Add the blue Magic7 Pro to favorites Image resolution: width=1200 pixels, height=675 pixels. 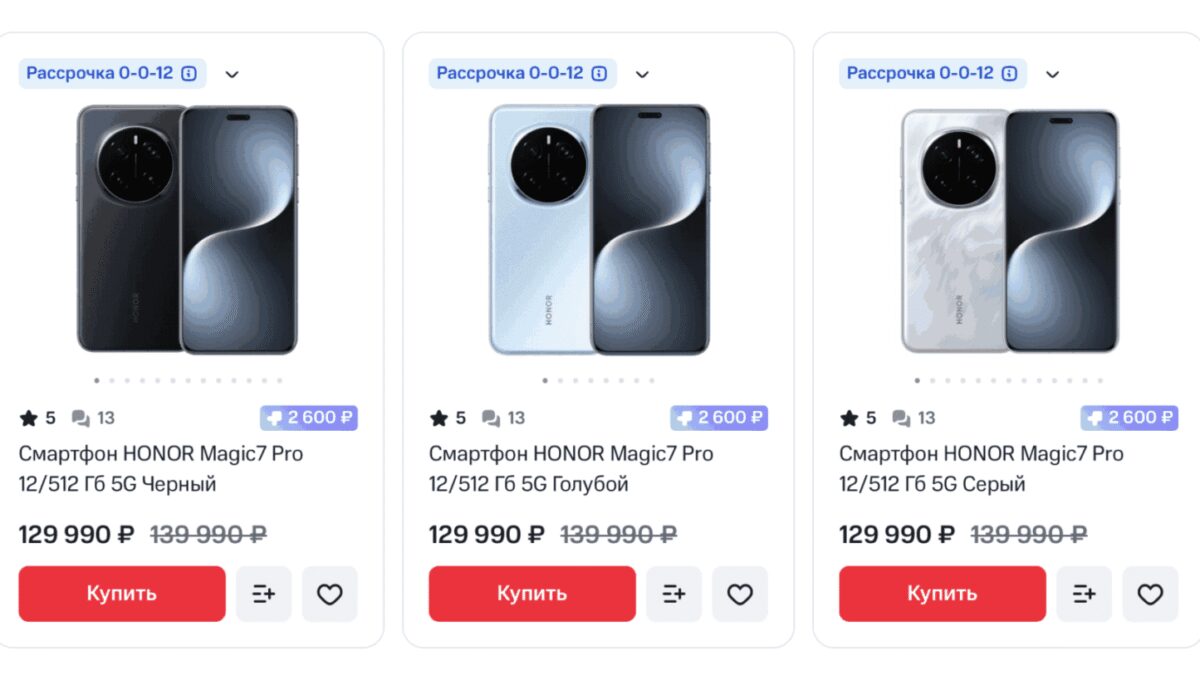(x=740, y=594)
